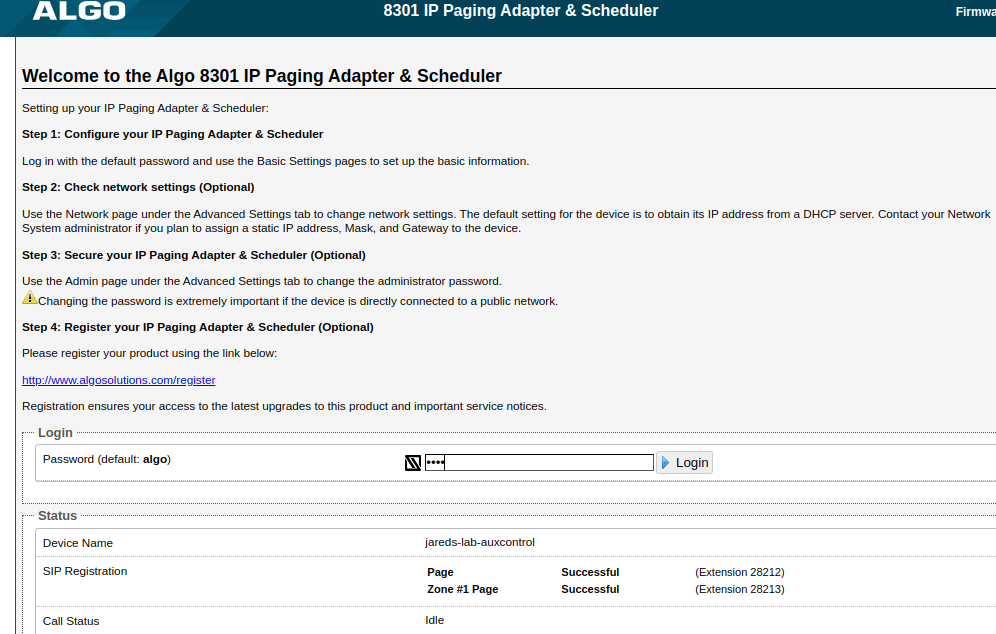Click the Firmware text in top-right header
Image resolution: width=996 pixels, height=634 pixels.
point(975,12)
